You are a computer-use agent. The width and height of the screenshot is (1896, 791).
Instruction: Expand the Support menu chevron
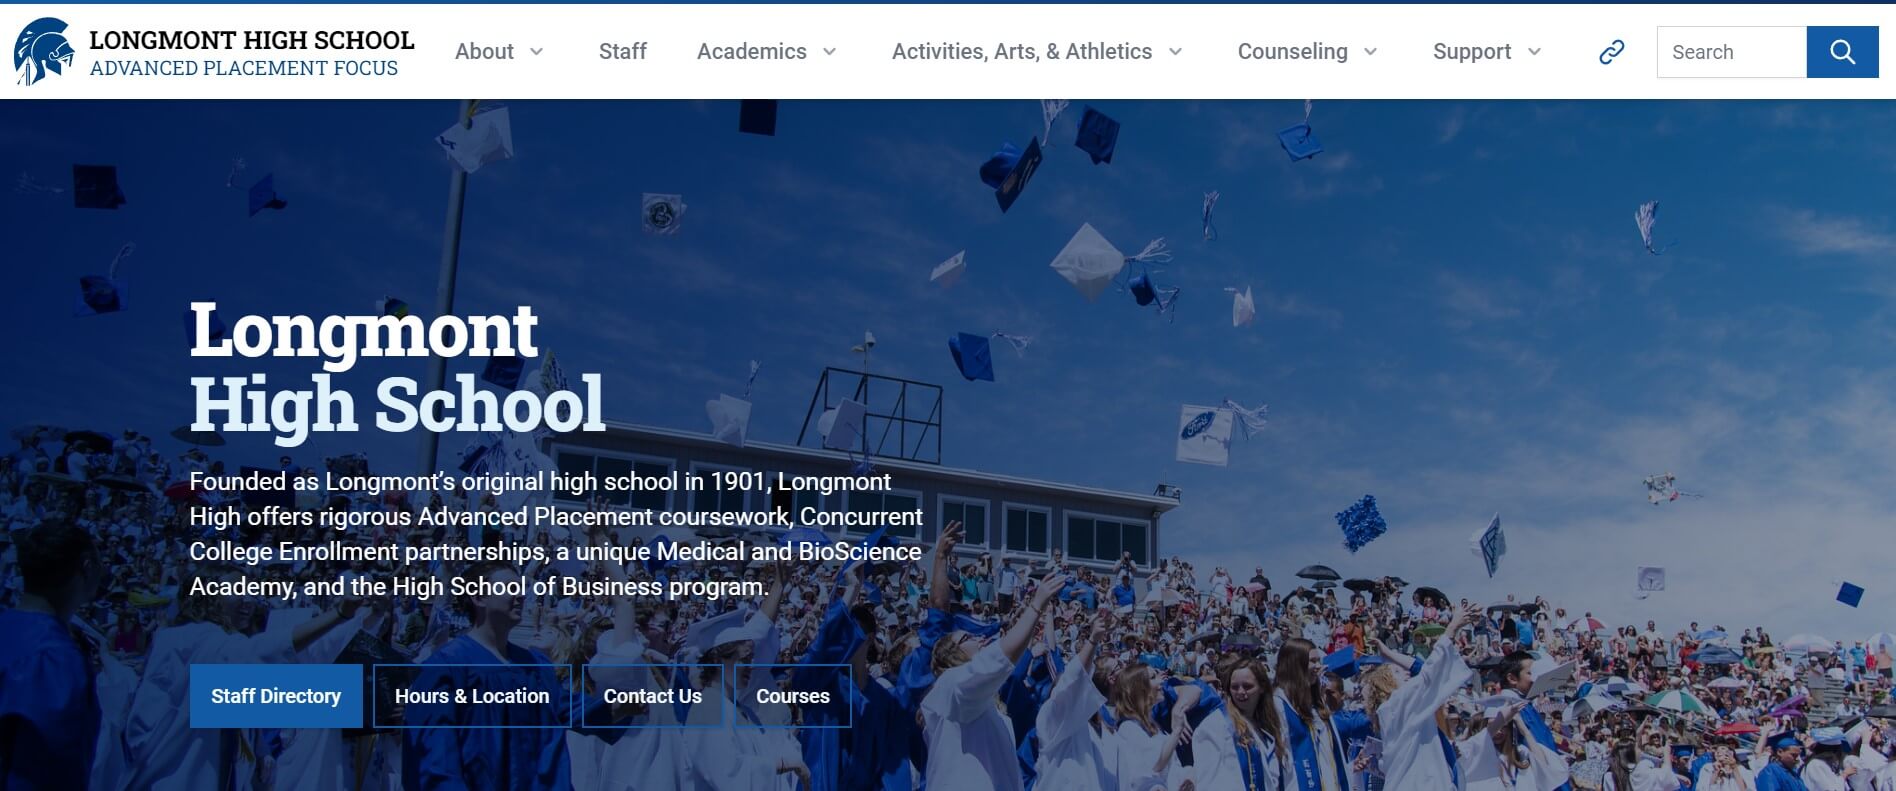pos(1534,52)
